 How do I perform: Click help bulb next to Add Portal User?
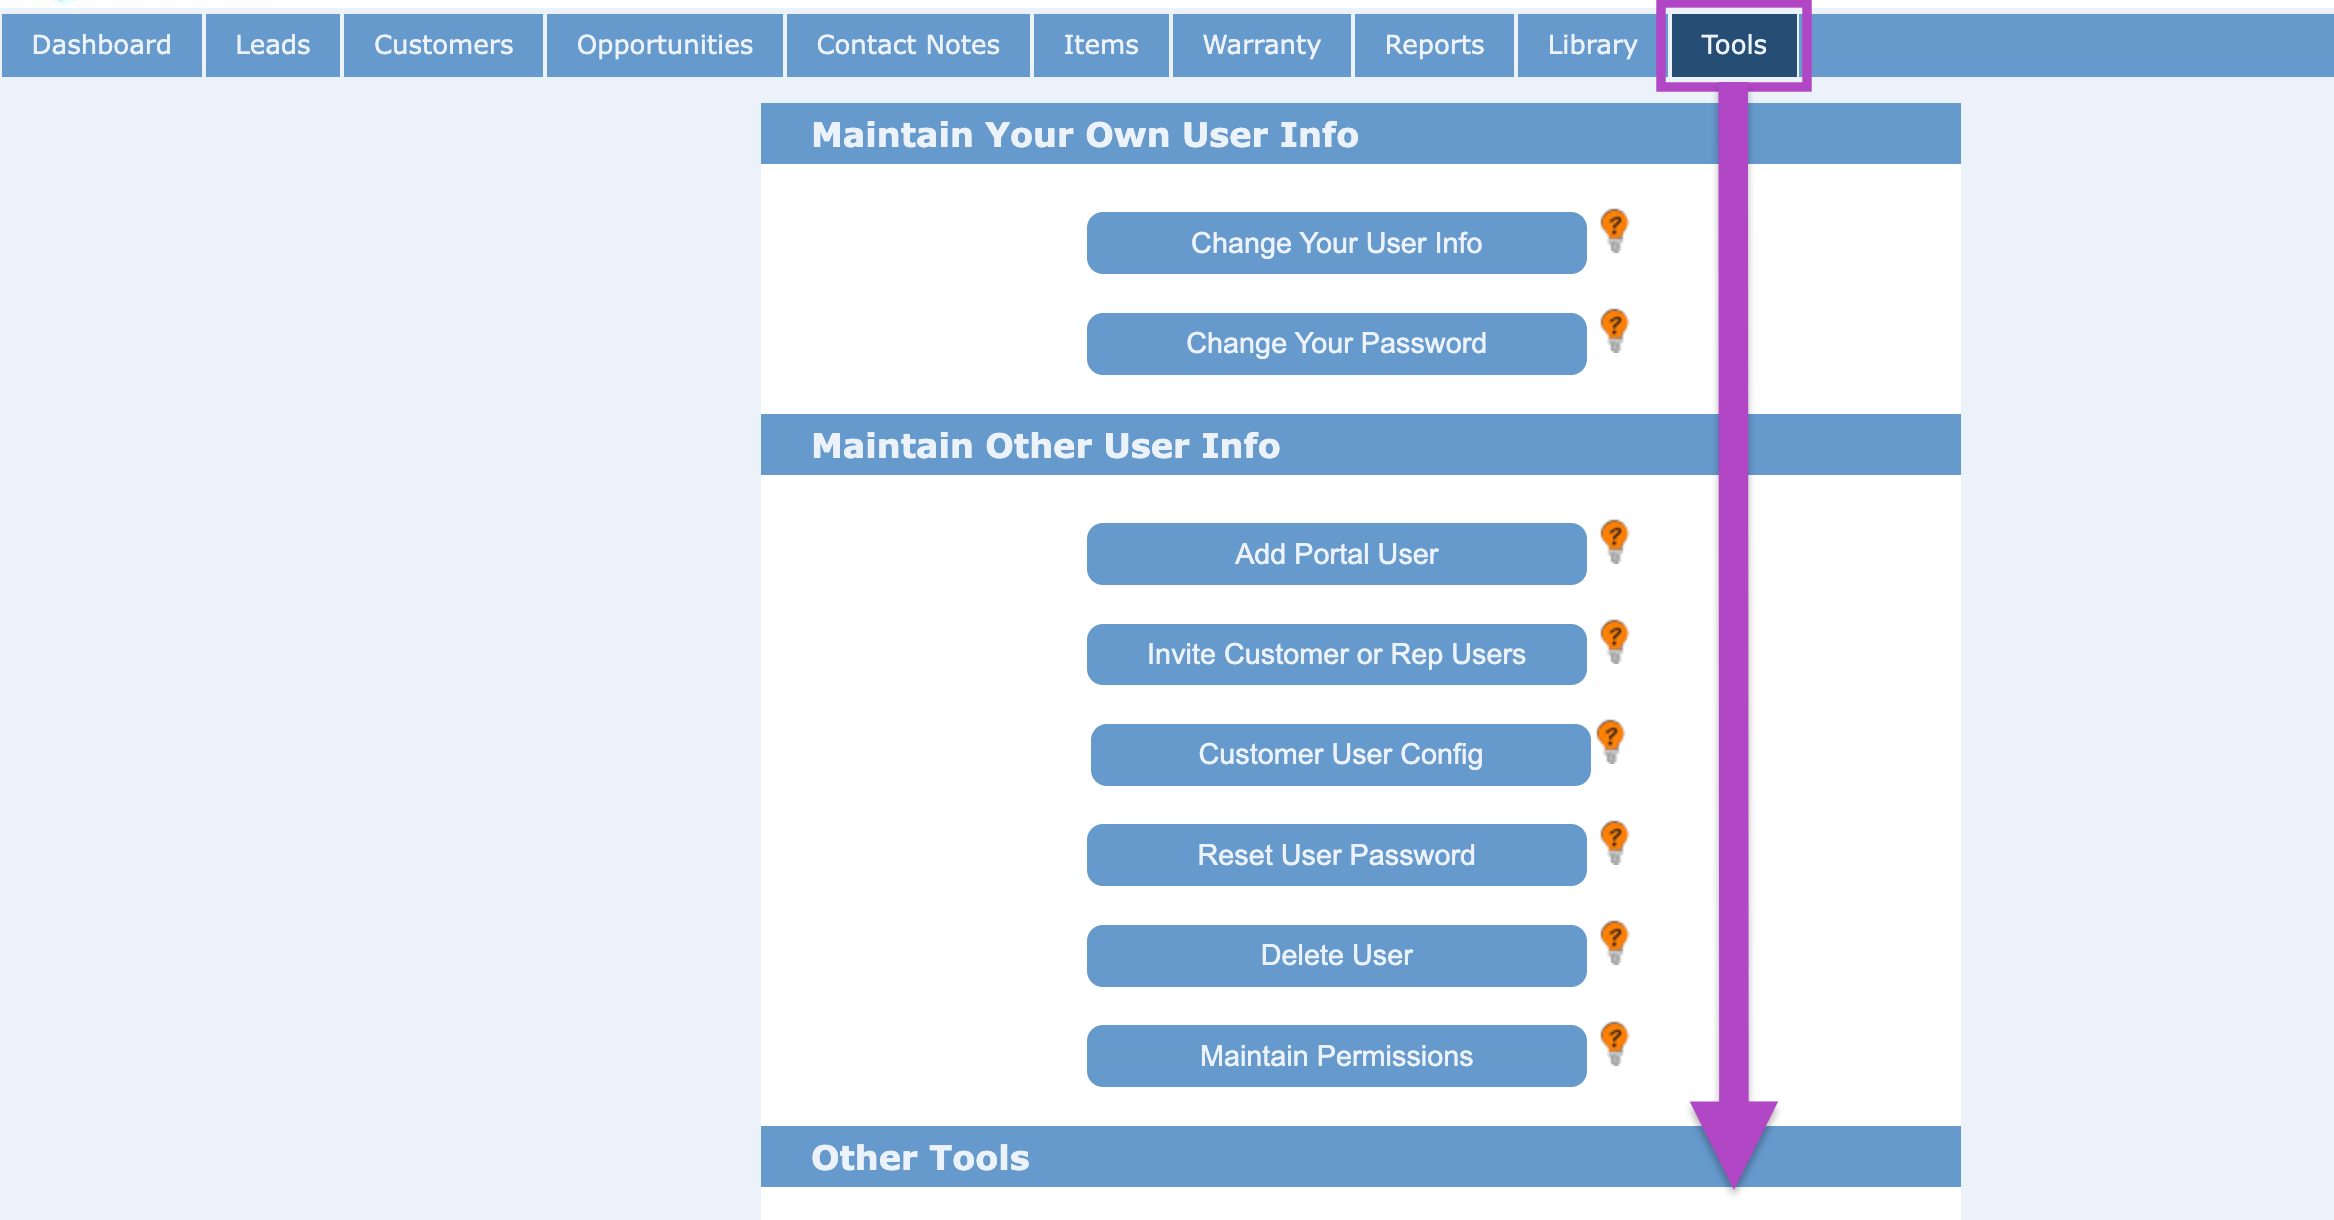pyautogui.click(x=1614, y=540)
